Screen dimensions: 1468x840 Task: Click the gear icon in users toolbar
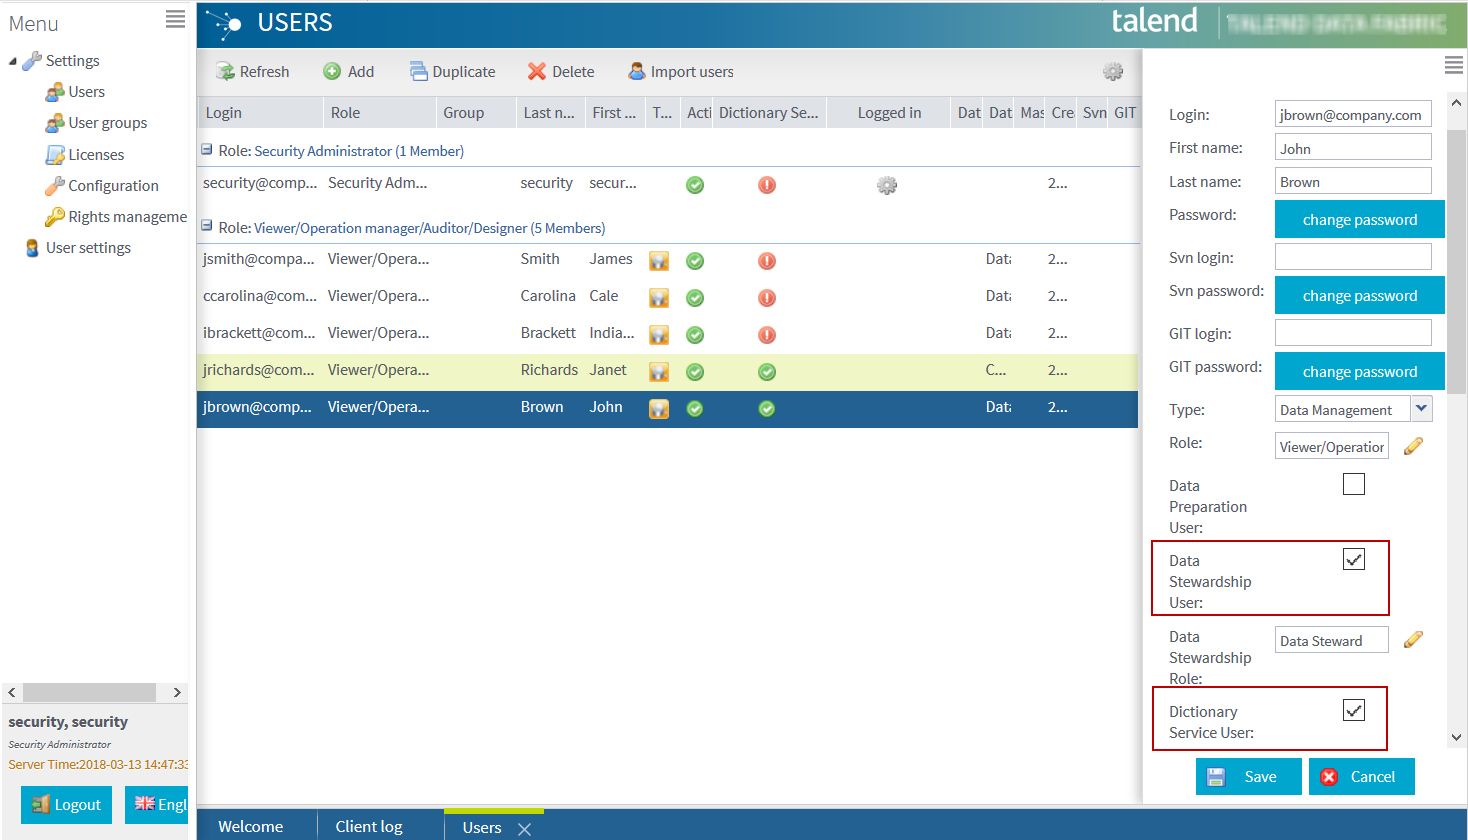tap(1113, 72)
